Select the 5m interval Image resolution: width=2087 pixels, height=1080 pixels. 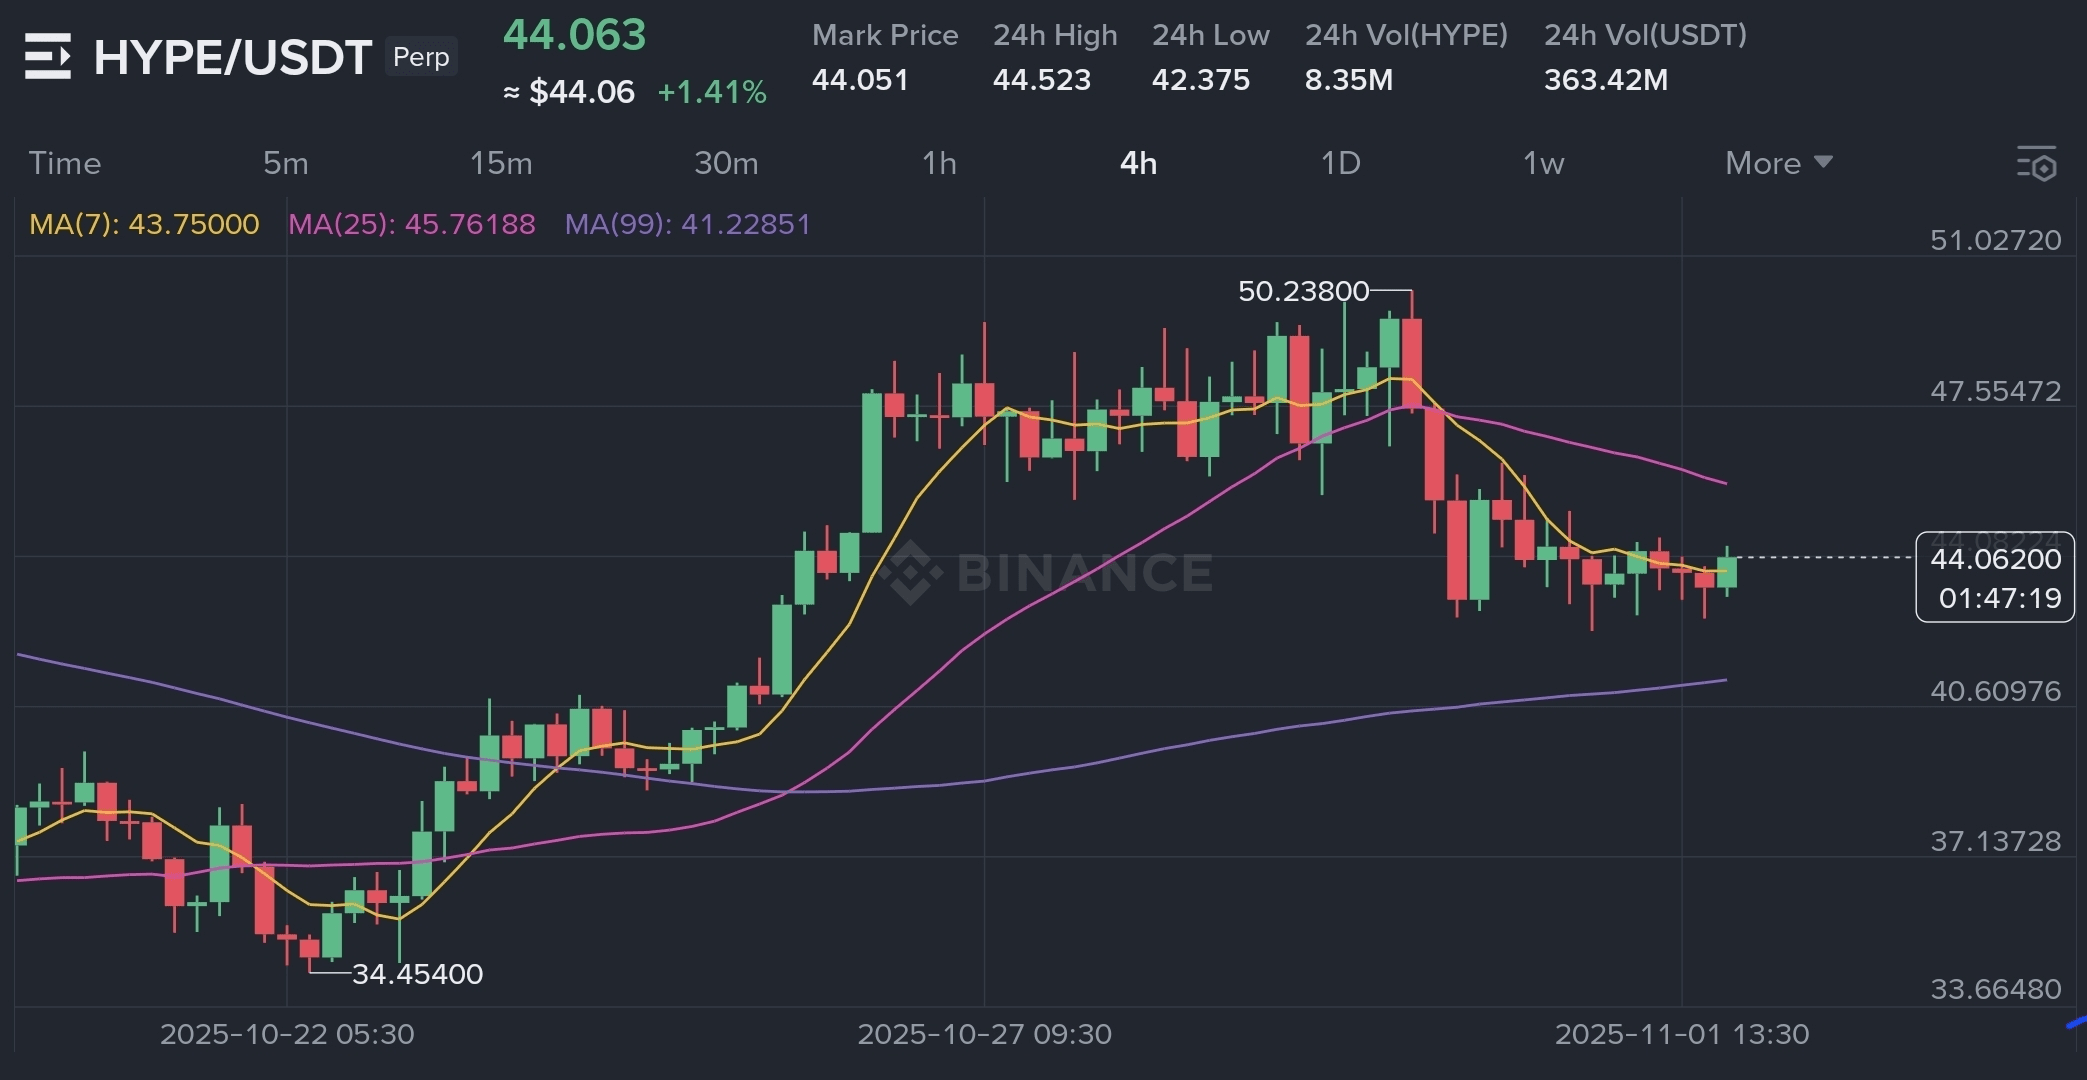pyautogui.click(x=285, y=163)
